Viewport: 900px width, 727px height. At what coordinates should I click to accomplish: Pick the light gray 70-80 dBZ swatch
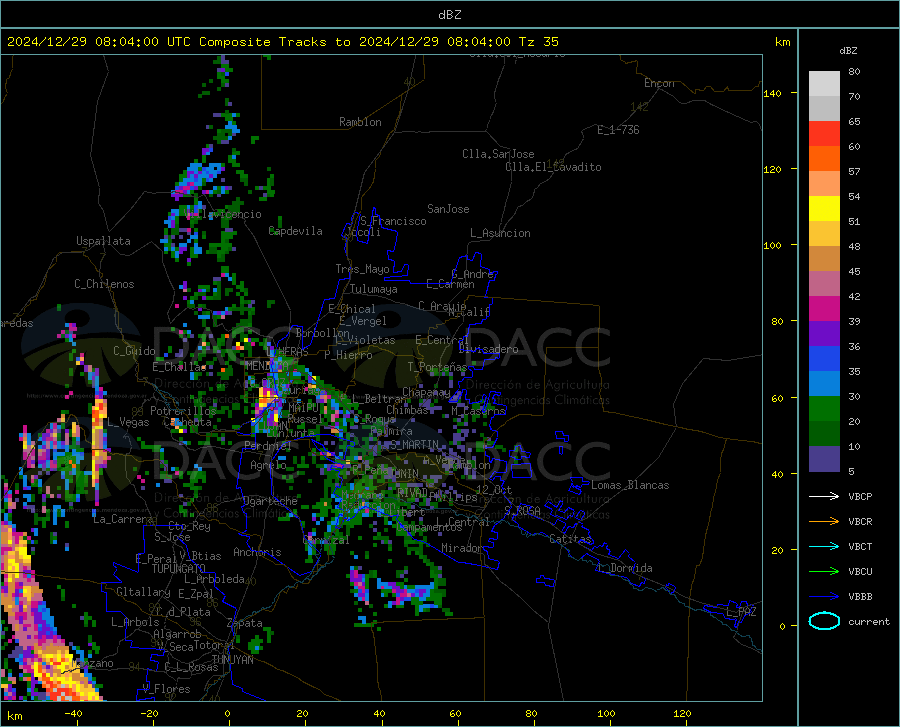coord(824,84)
